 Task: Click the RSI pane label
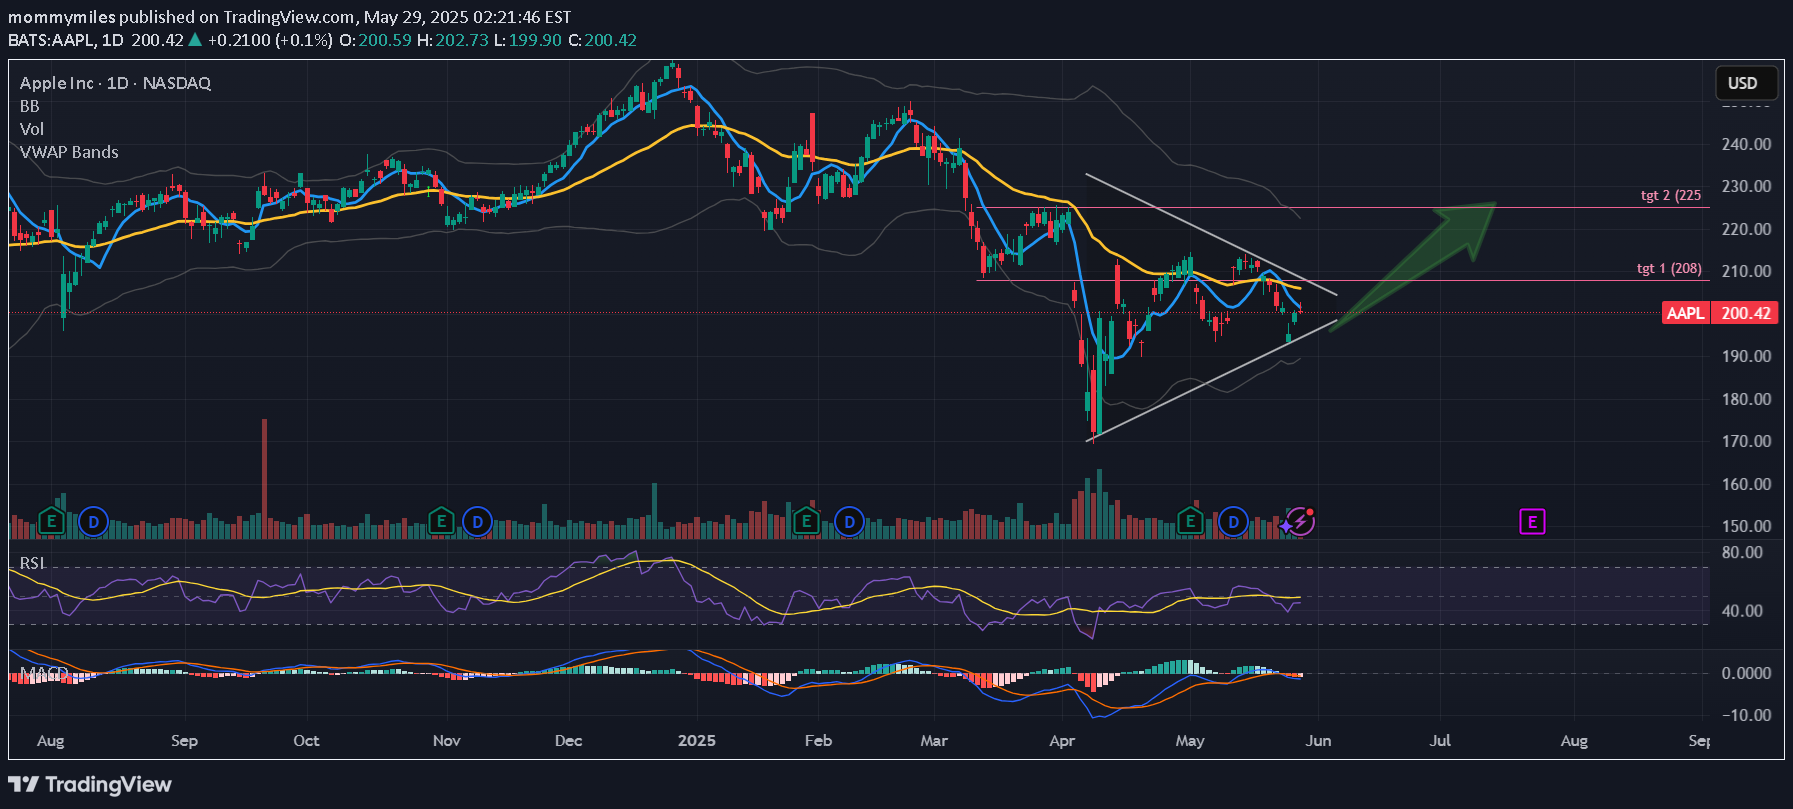pyautogui.click(x=32, y=563)
